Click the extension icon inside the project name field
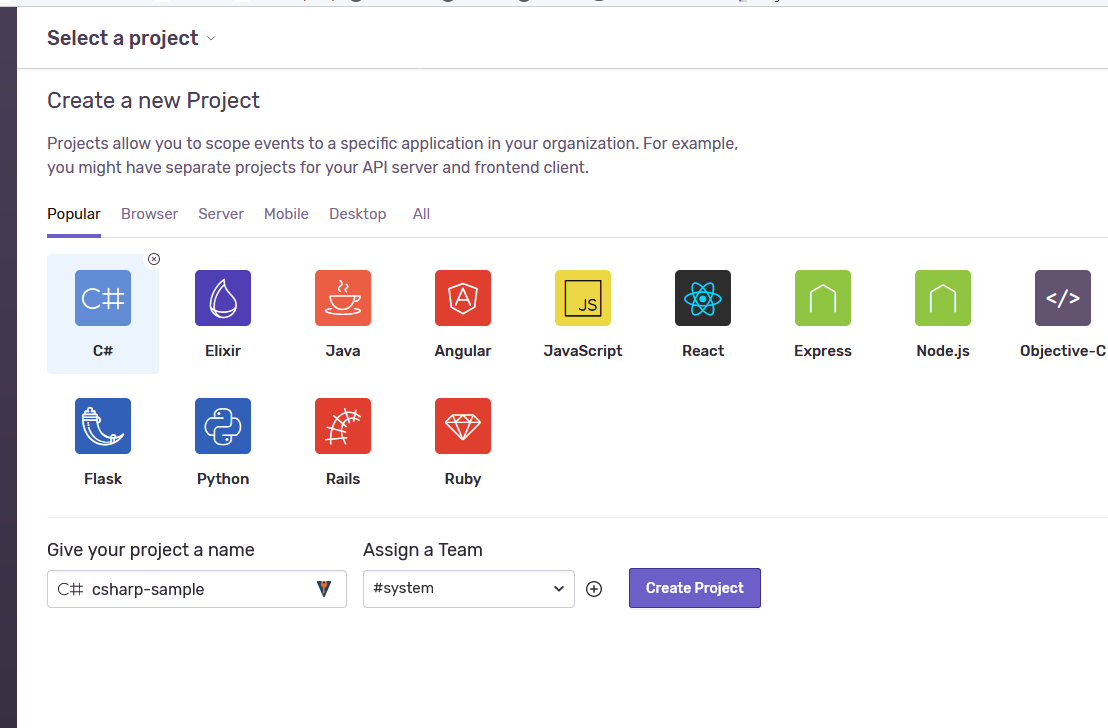This screenshot has height=728, width=1108. click(x=324, y=588)
